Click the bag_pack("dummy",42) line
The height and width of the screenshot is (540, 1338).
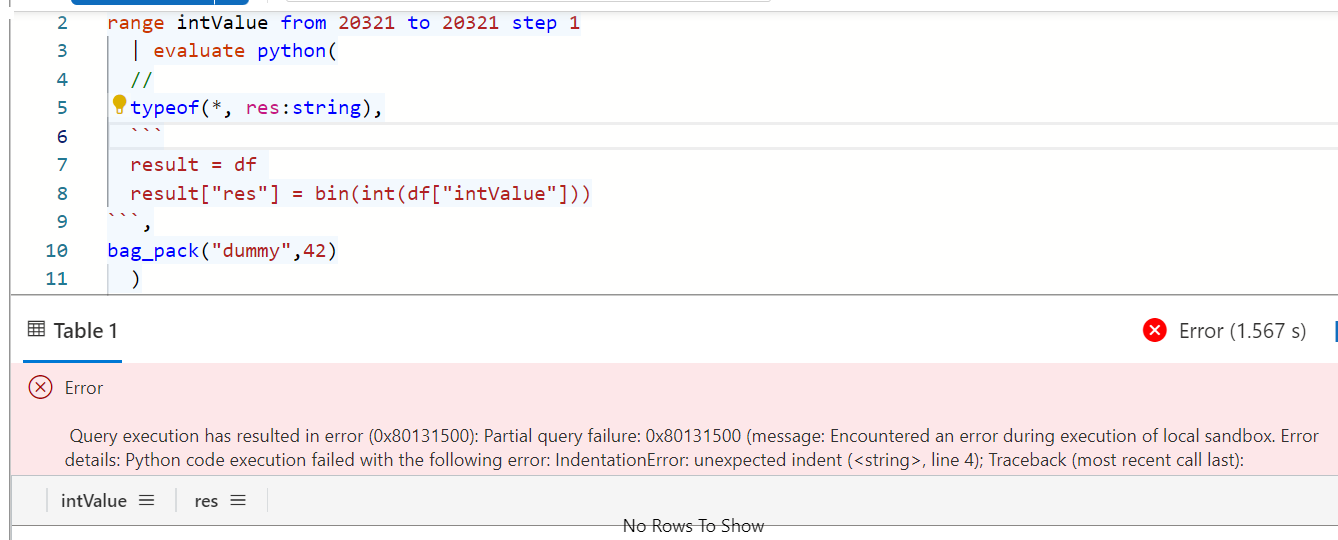tap(223, 250)
